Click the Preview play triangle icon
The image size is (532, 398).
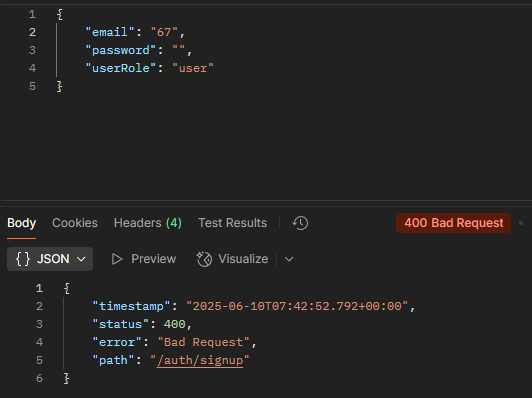[117, 259]
